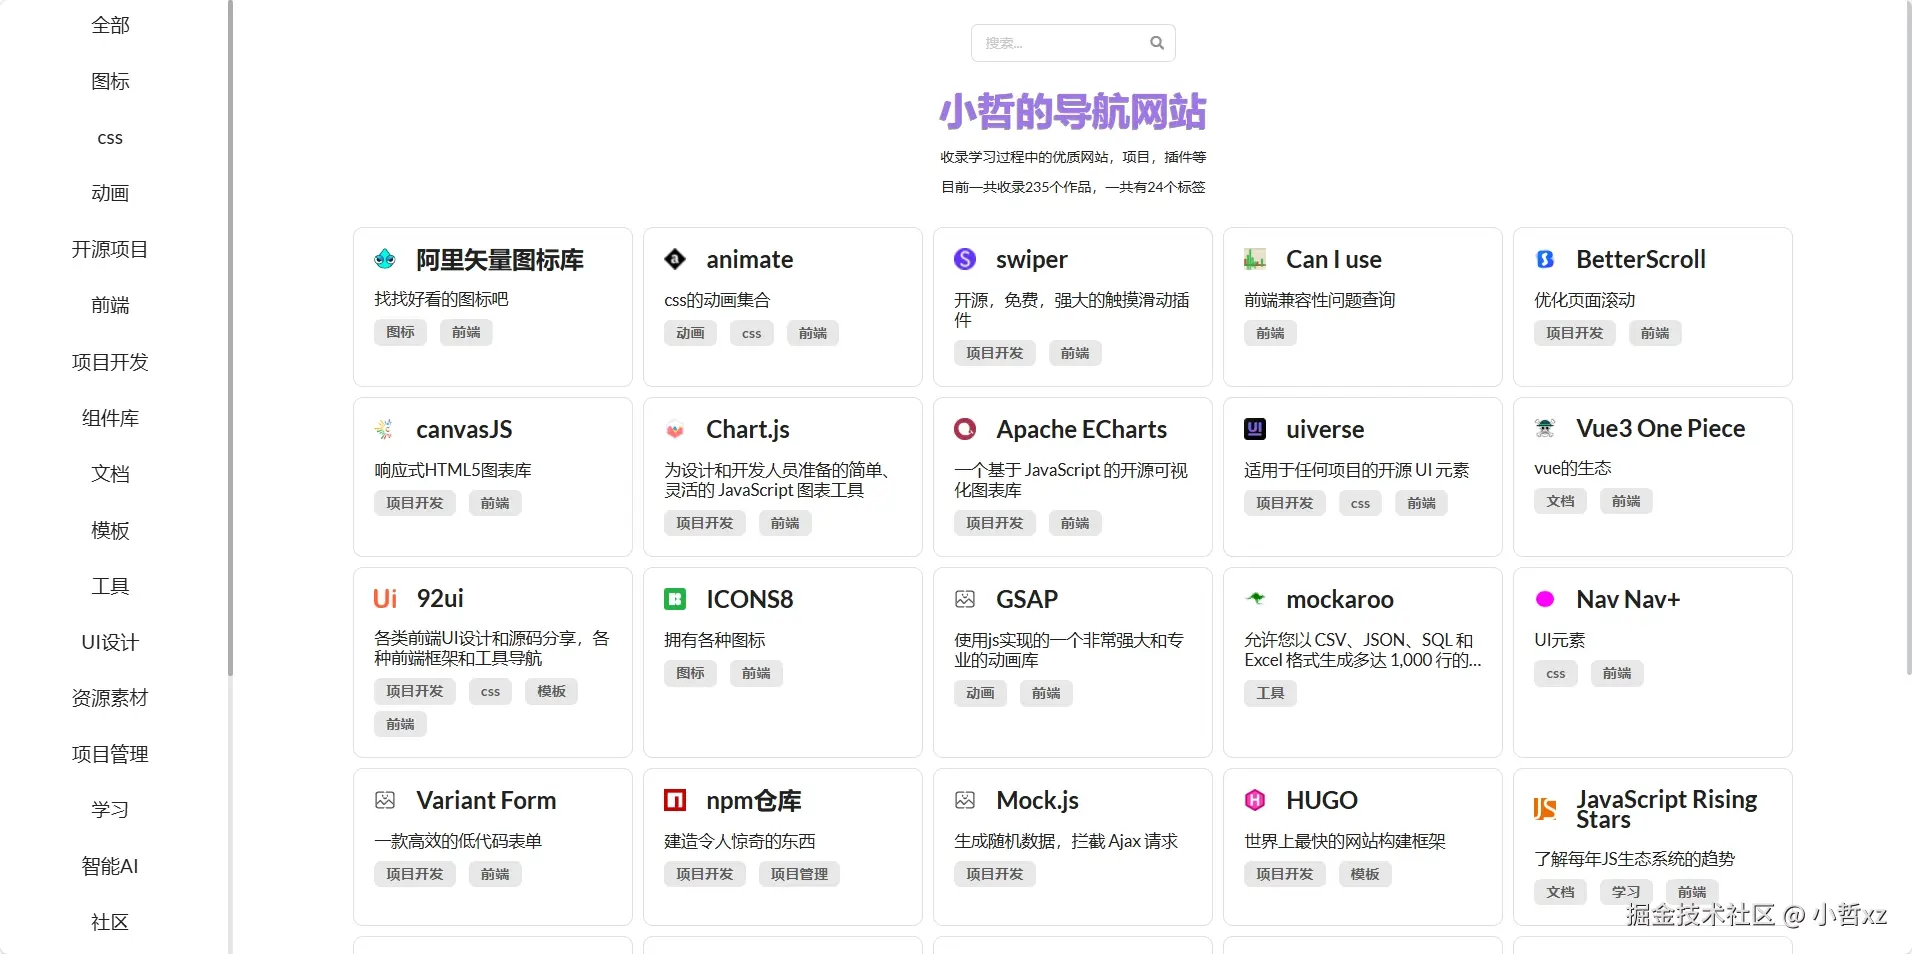This screenshot has width=1912, height=954.
Task: Open the Can I use card
Action: (x=1362, y=307)
